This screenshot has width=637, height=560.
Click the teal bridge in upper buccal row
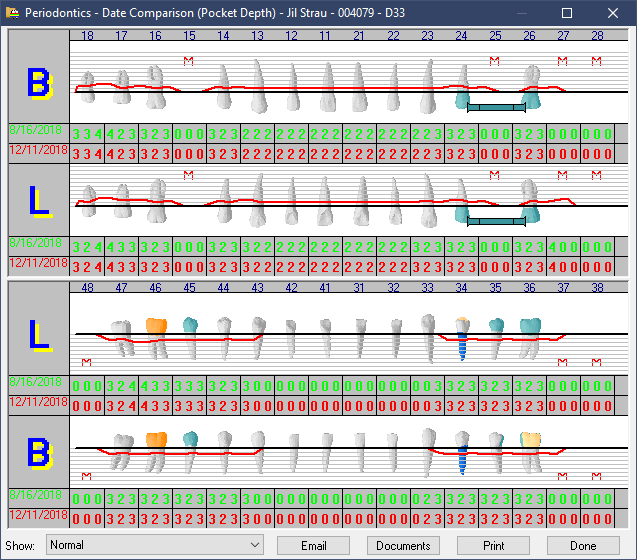(x=496, y=106)
